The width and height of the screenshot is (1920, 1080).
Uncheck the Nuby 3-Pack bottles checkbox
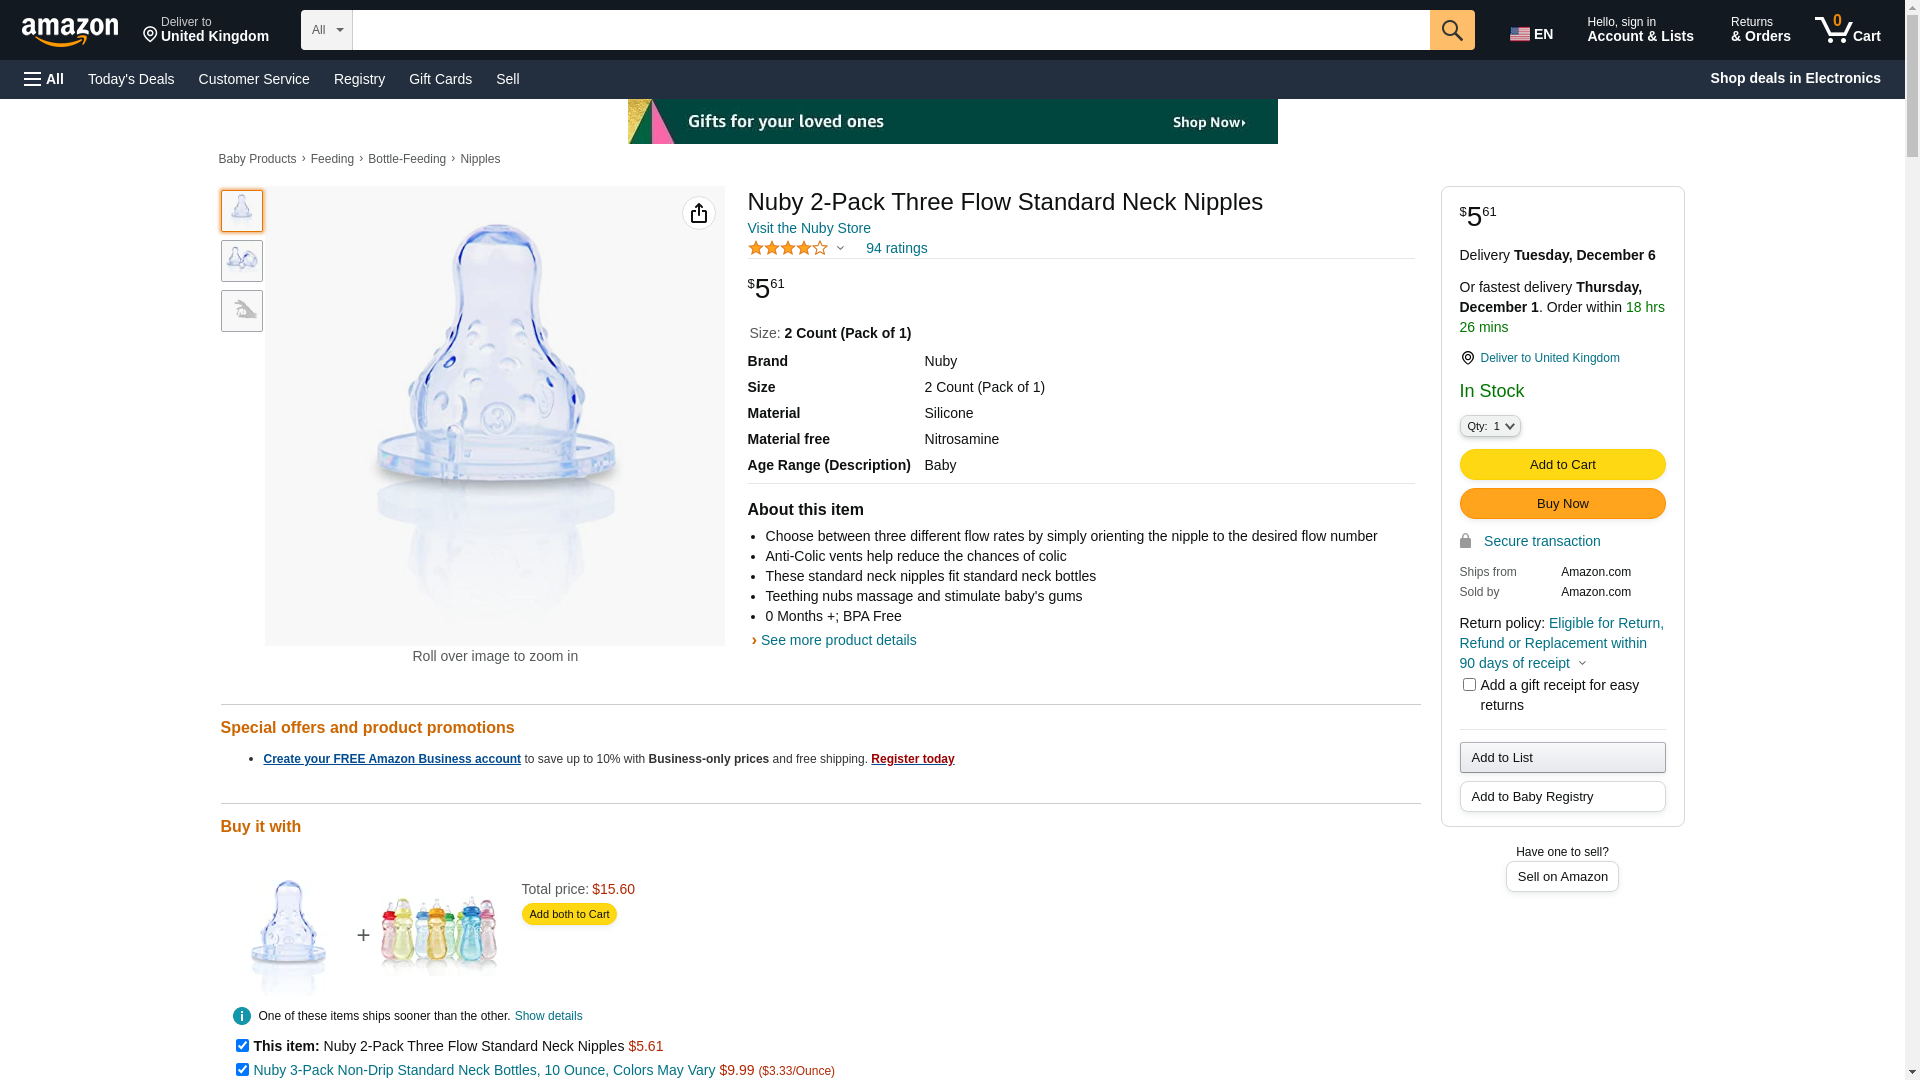[x=242, y=1069]
